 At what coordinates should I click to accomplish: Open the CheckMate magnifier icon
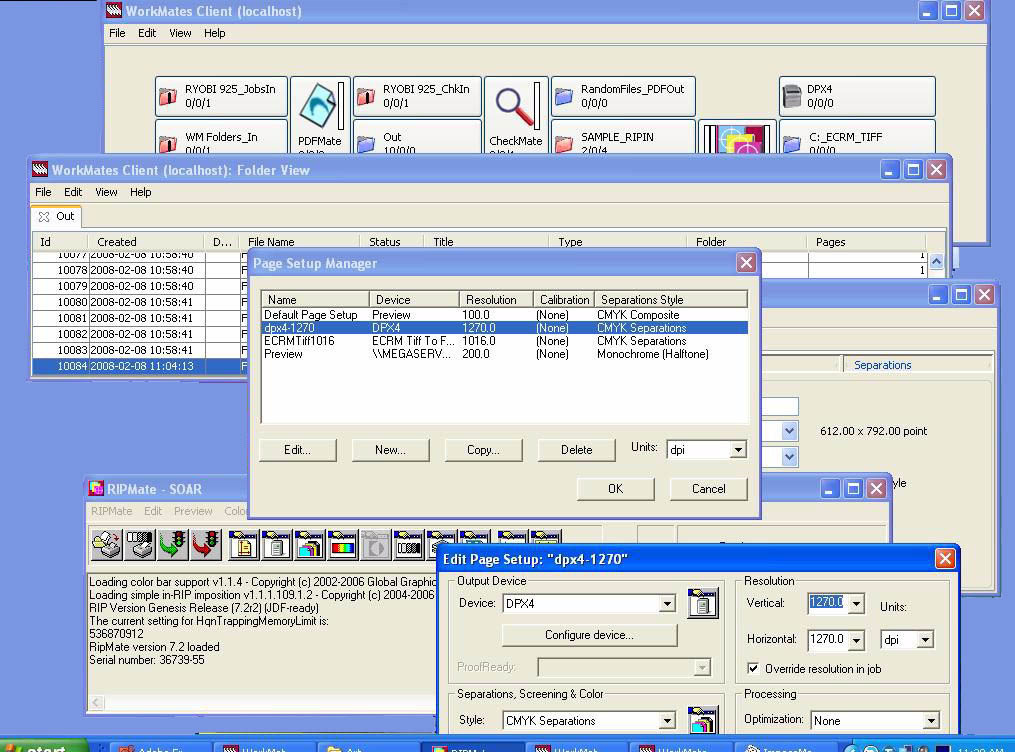pos(515,105)
